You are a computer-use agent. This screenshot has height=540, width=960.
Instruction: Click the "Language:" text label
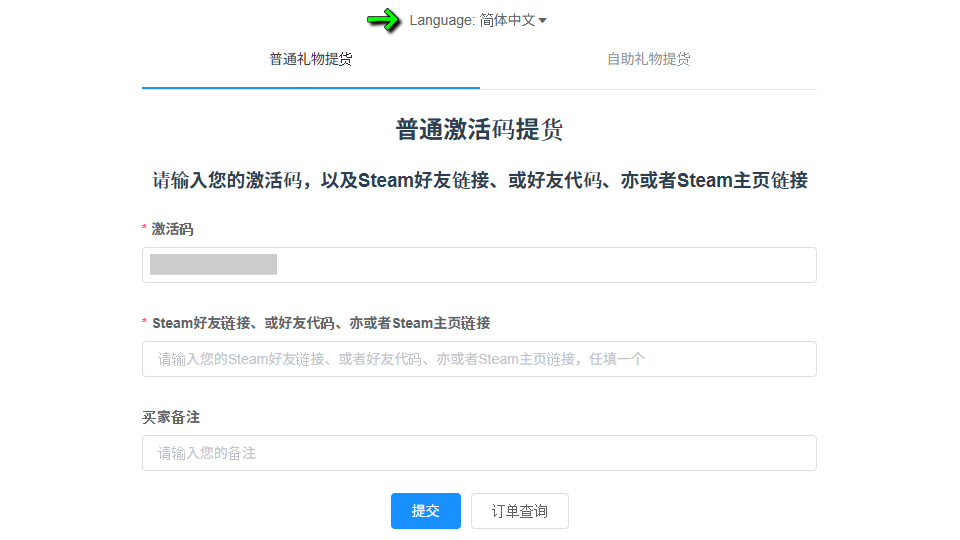[441, 20]
